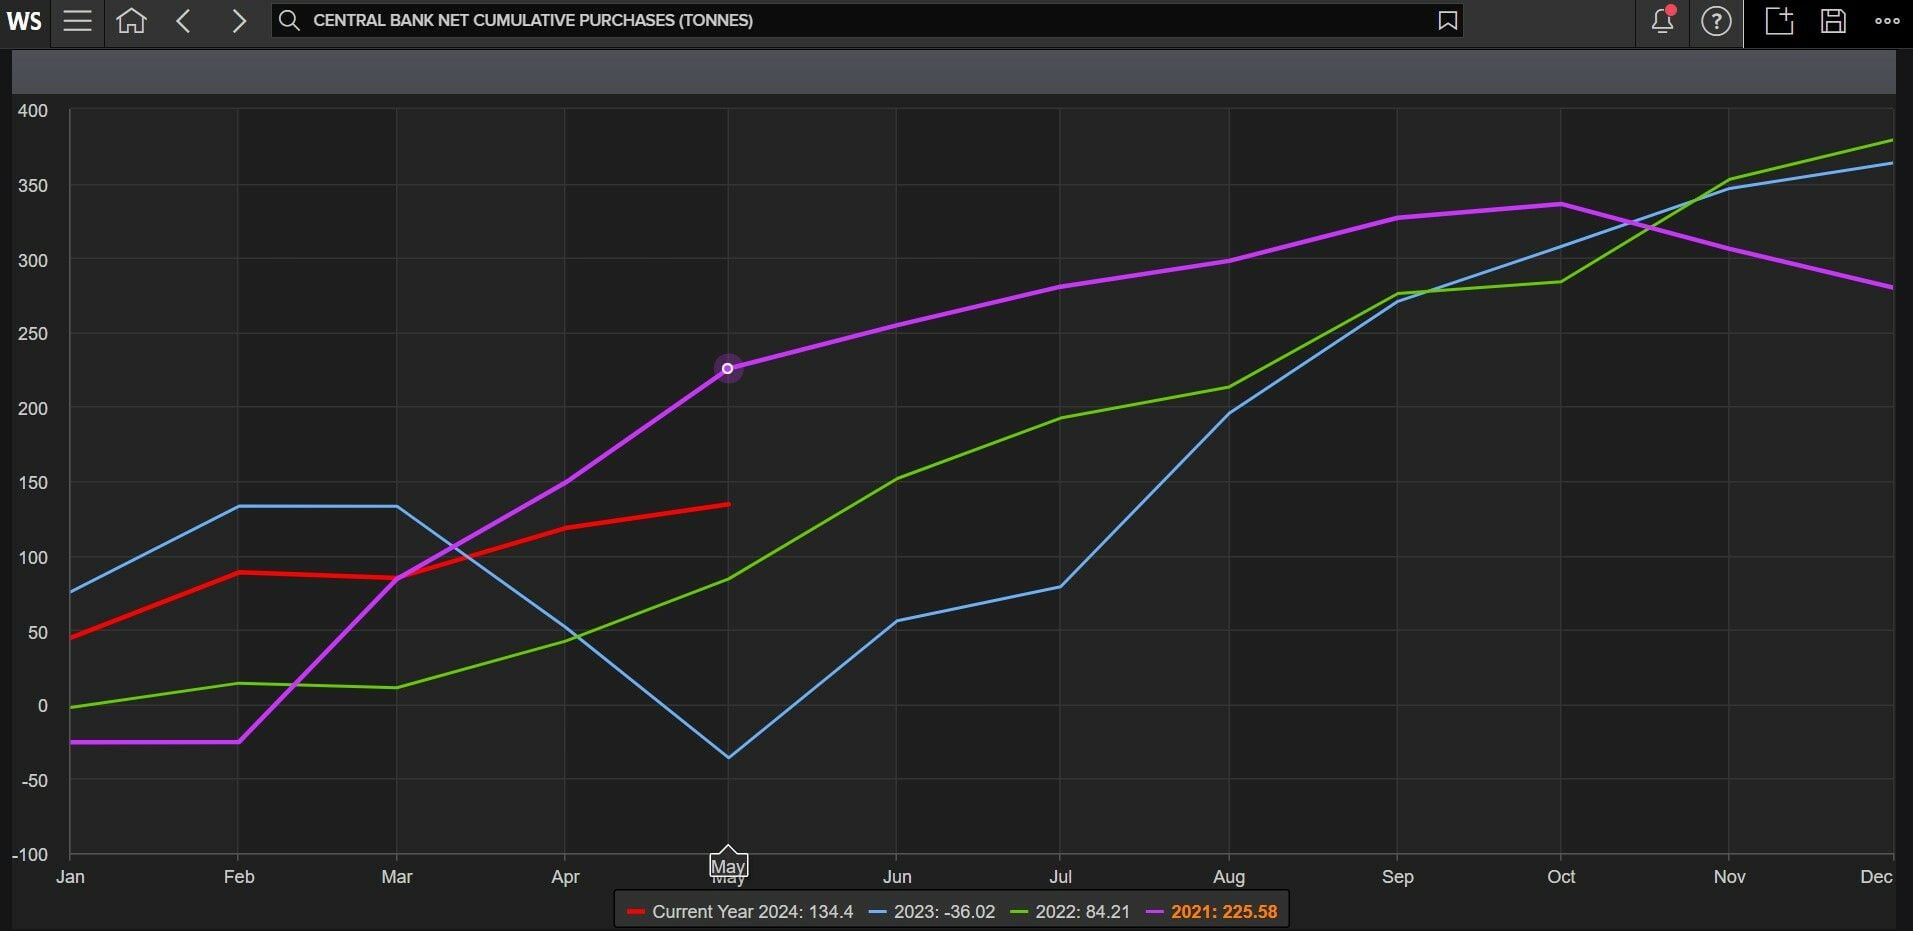Click the green 2022 legend color marker
This screenshot has width=1913, height=931.
(1020, 912)
